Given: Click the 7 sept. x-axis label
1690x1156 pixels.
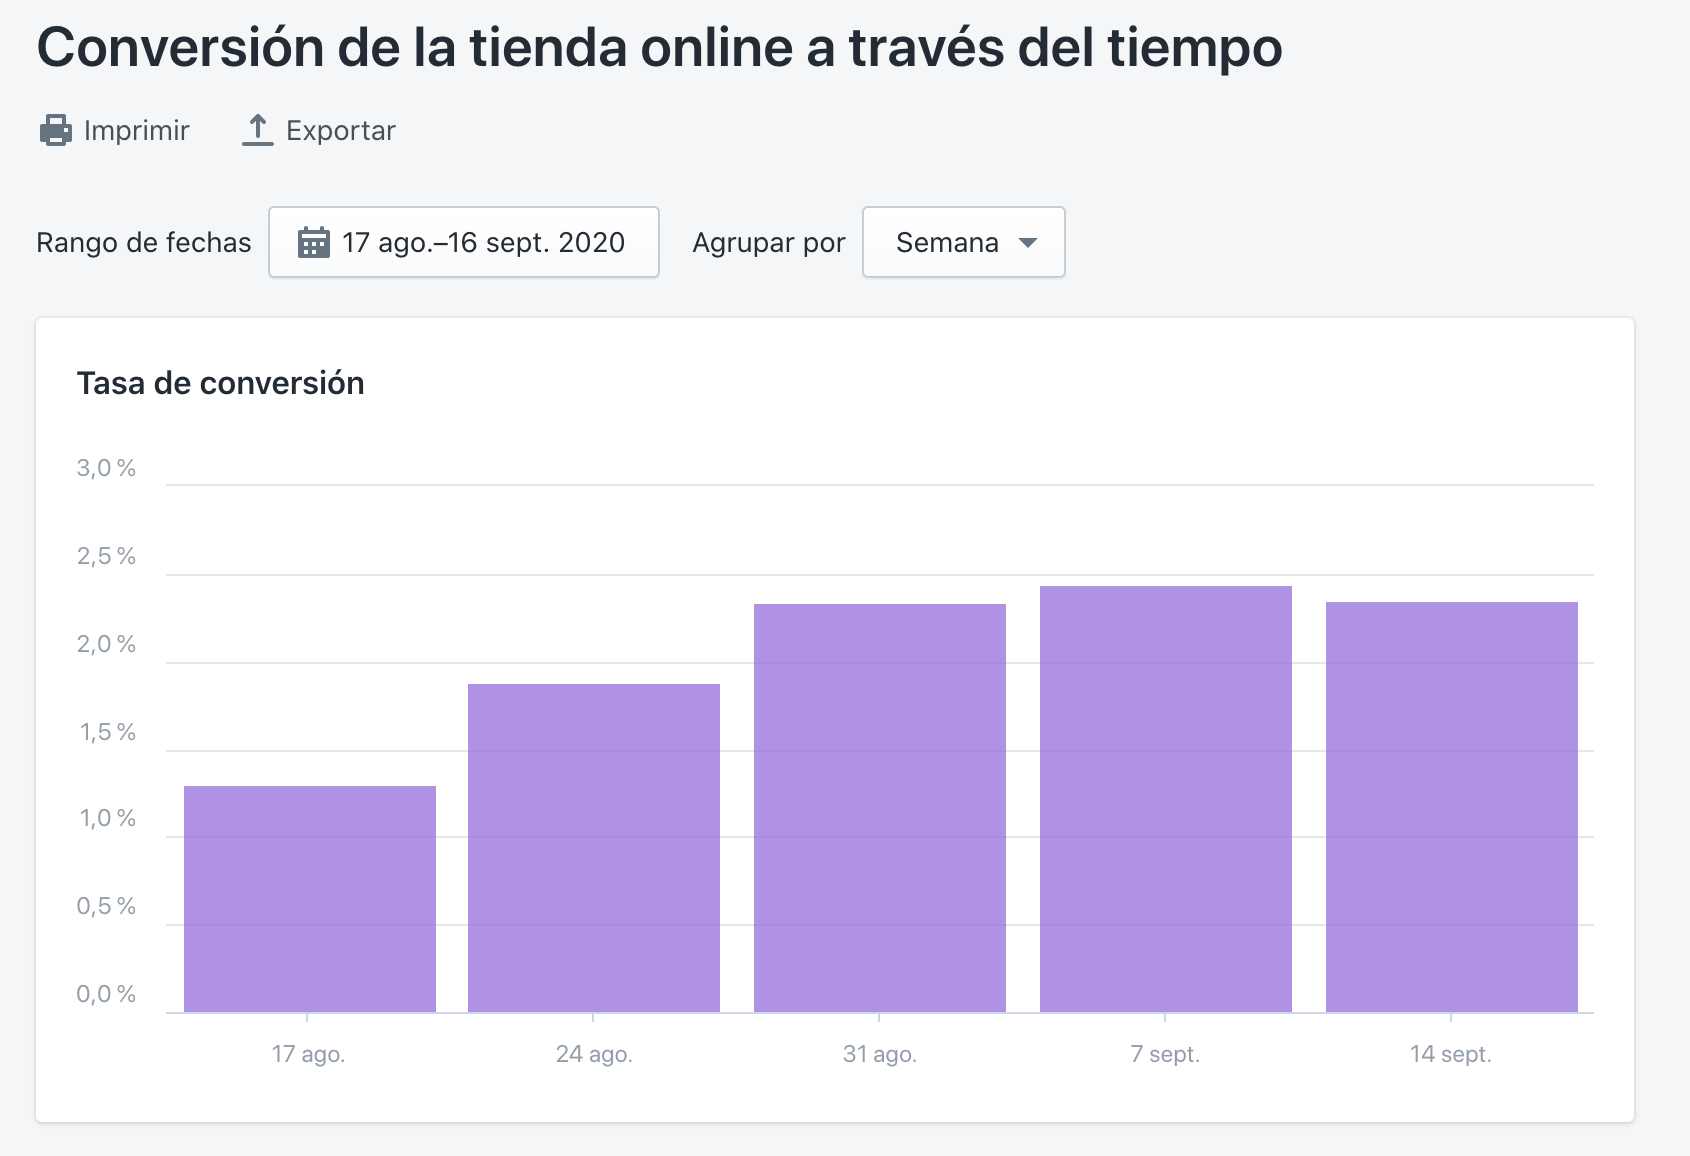Looking at the screenshot, I should click(1165, 1054).
